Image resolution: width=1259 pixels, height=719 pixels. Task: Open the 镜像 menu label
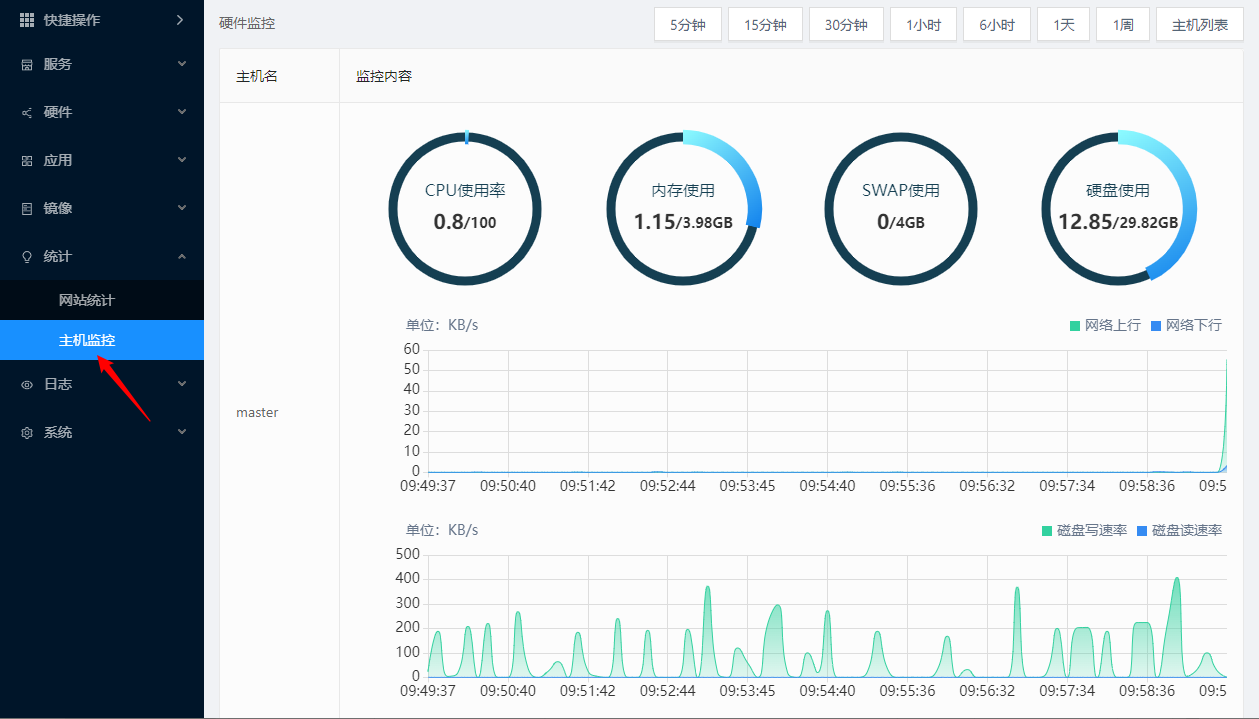coord(58,208)
